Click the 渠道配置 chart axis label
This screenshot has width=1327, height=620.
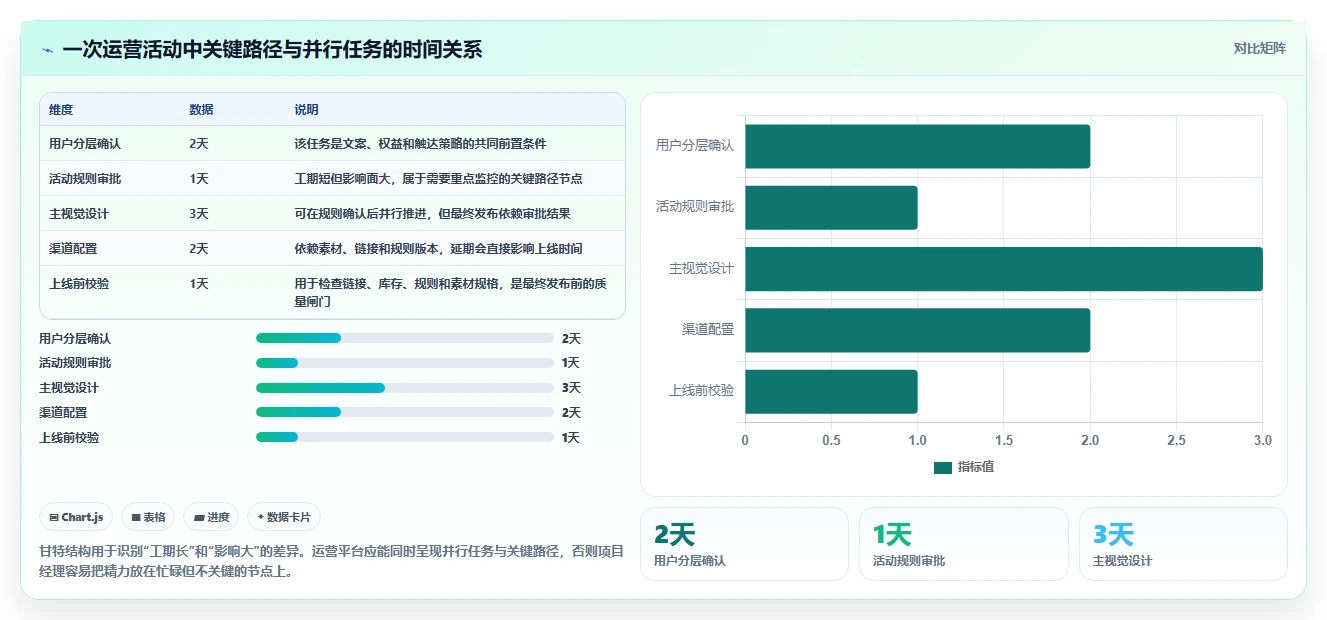pos(708,330)
